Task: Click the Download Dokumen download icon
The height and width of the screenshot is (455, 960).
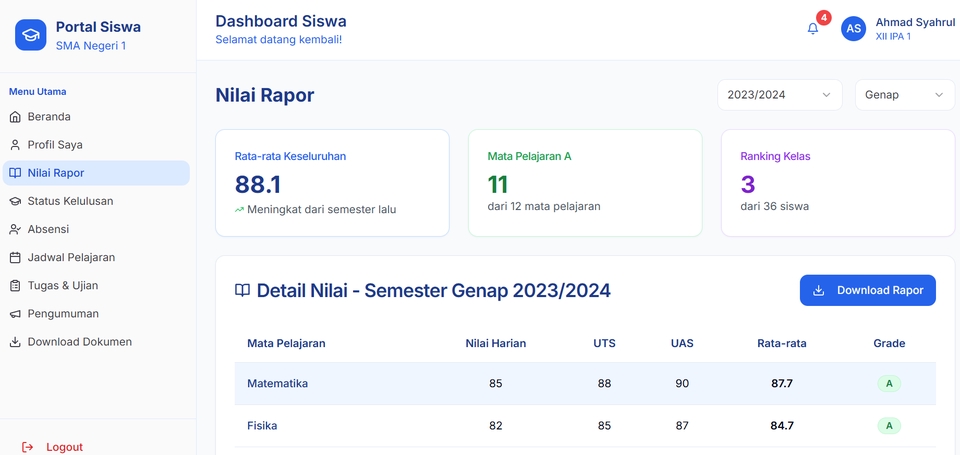Action: coord(15,342)
